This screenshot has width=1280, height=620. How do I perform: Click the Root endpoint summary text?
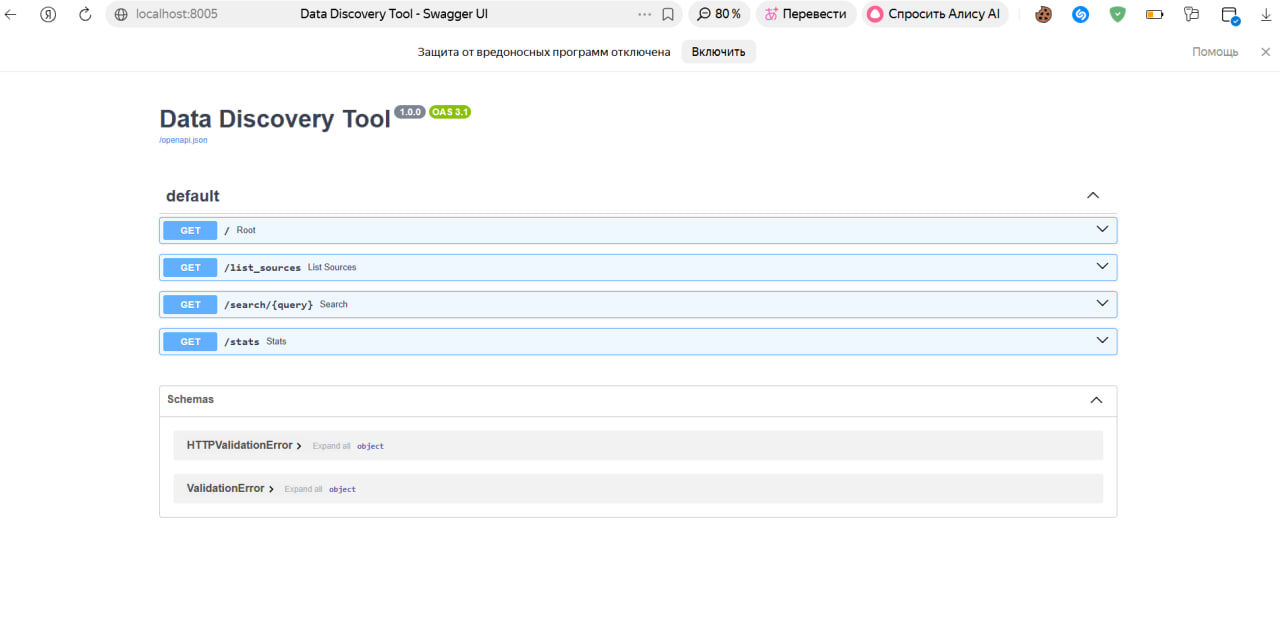click(x=246, y=230)
